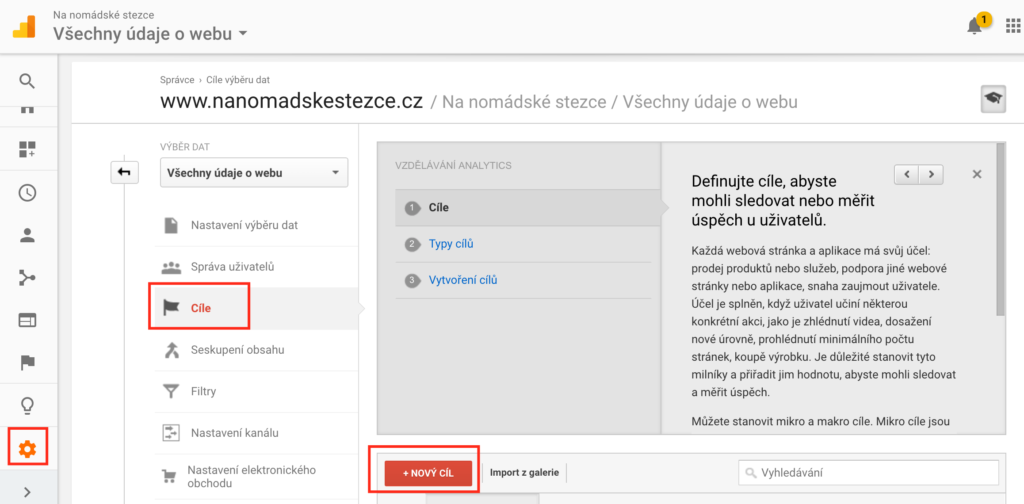Open Conversions flag icon in sidebar
This screenshot has height=504, width=1024.
[28, 362]
